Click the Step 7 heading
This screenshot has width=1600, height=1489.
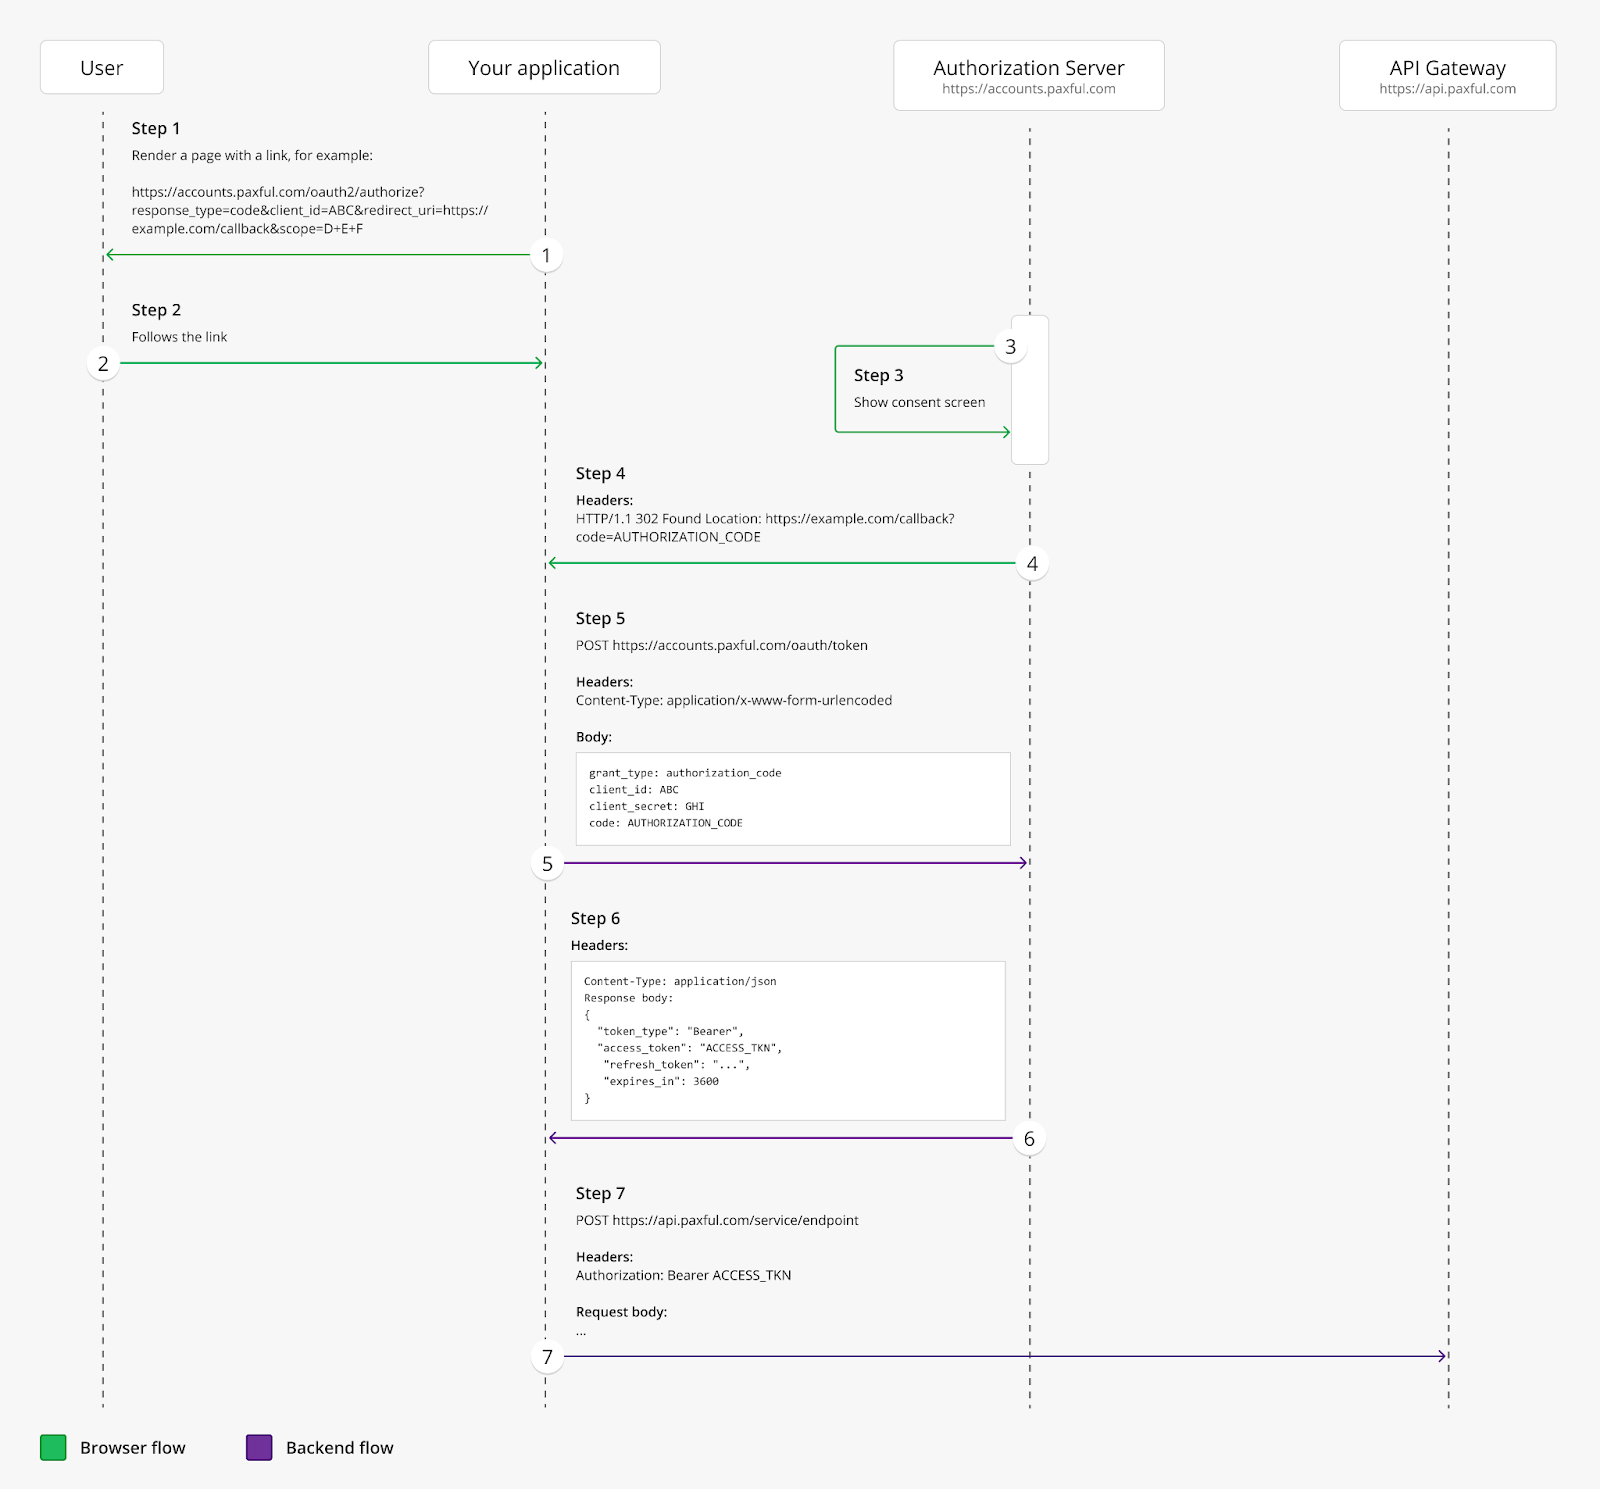point(600,1193)
